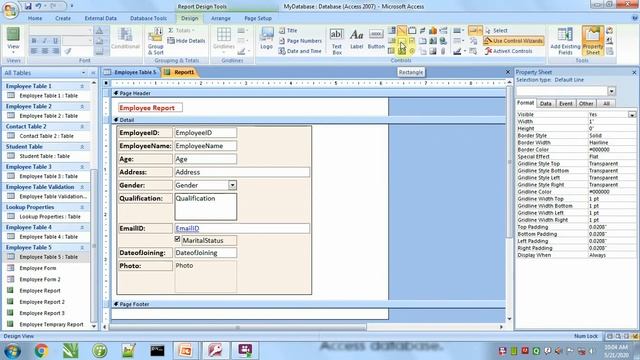The image size is (640, 360).
Task: Open Group & Sort pane
Action: [156, 41]
